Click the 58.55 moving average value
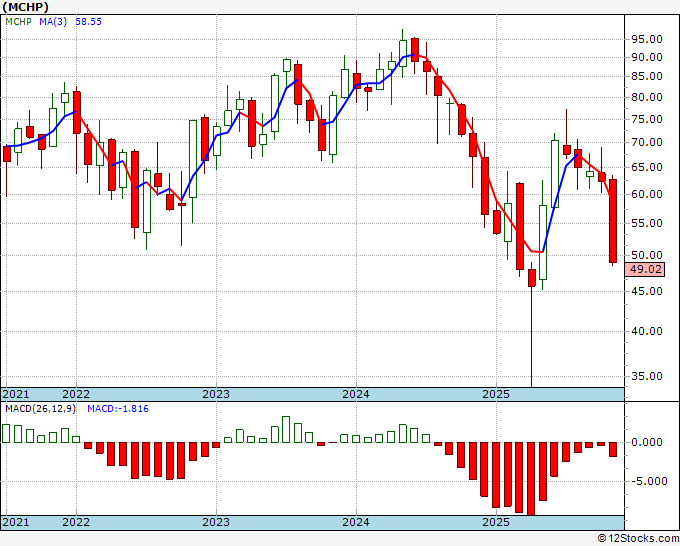 [x=88, y=22]
